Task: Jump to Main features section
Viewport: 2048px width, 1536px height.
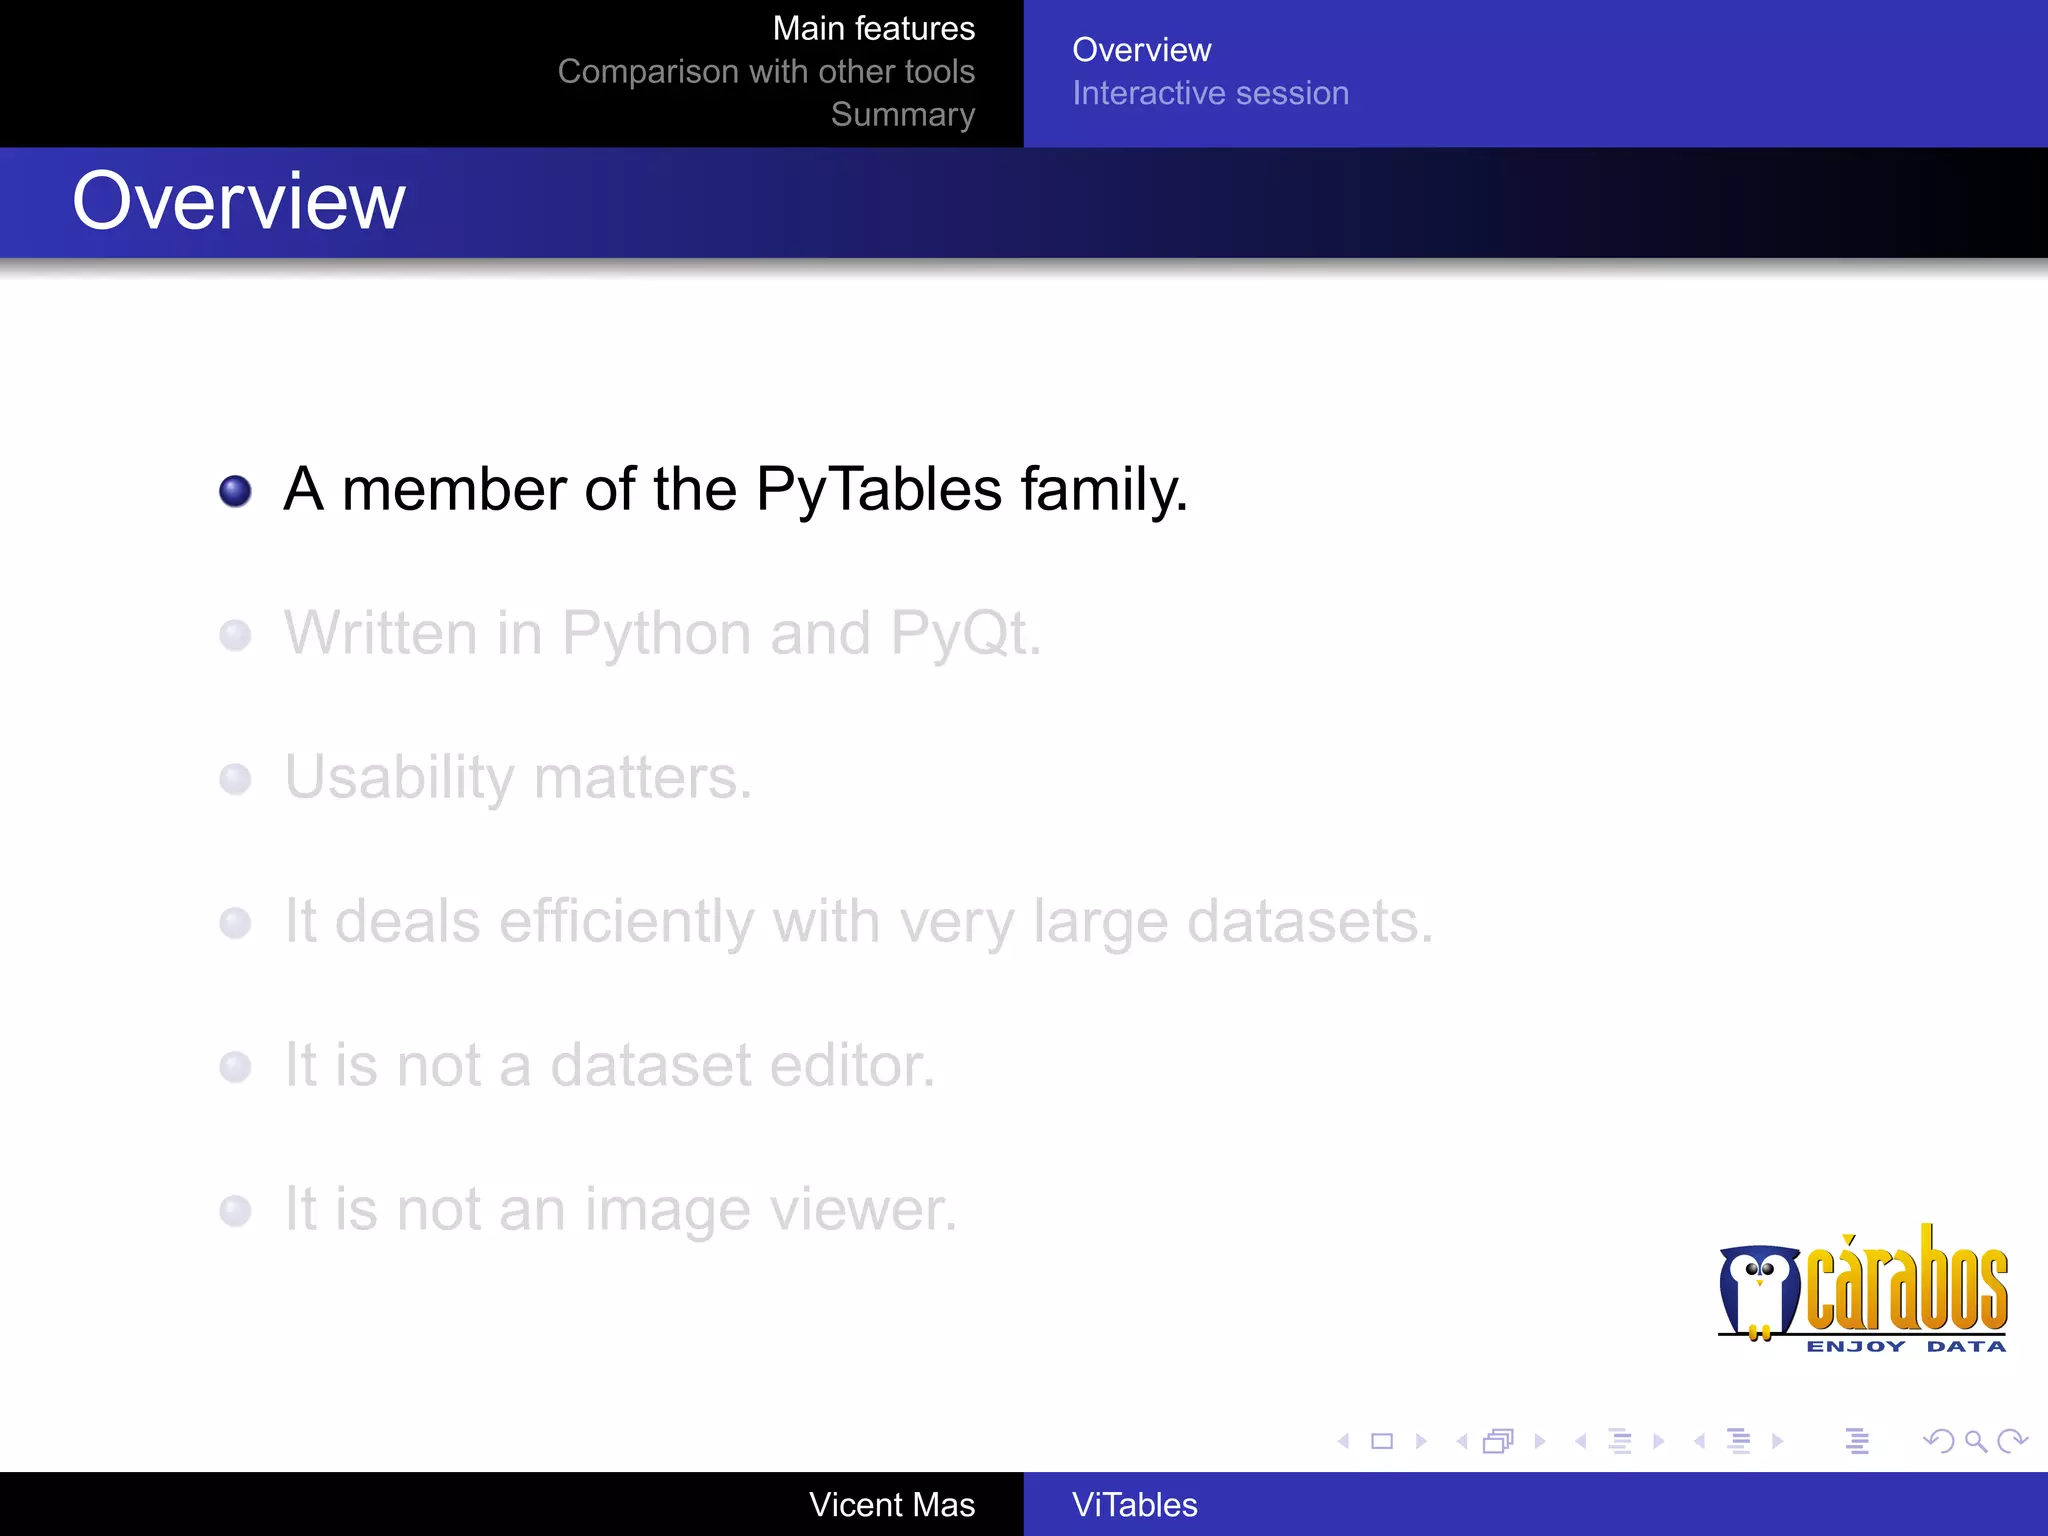Action: tap(873, 28)
